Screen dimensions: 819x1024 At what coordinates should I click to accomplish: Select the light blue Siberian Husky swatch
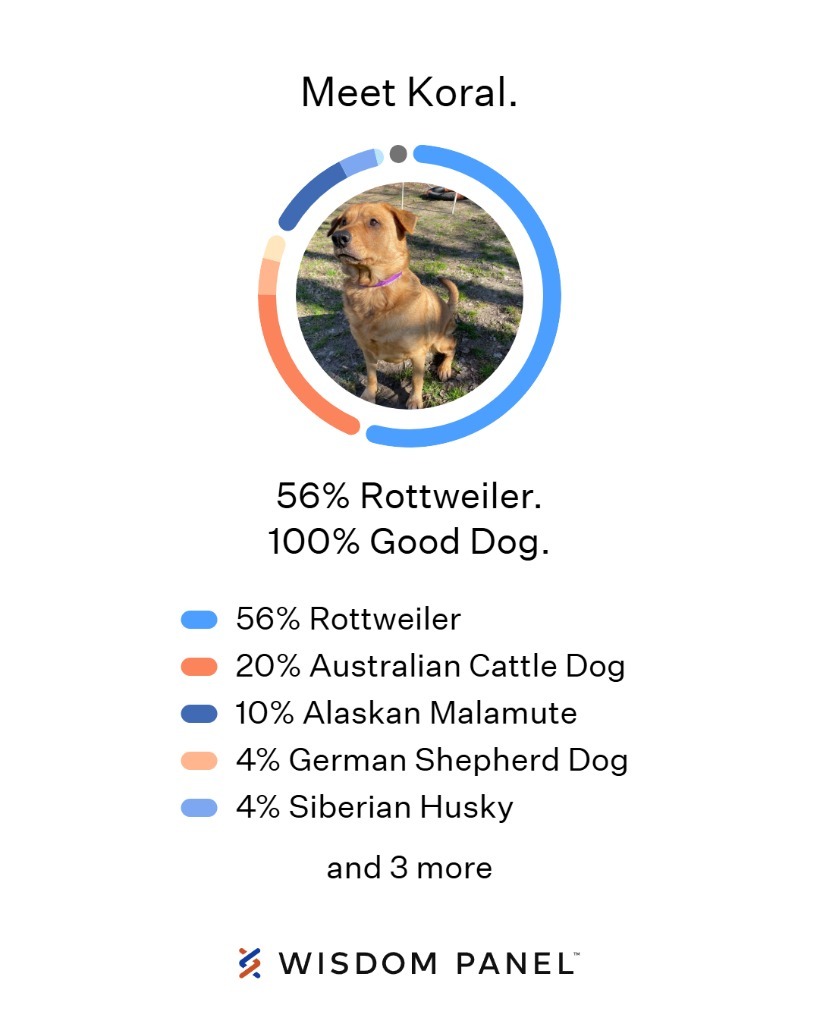pyautogui.click(x=199, y=808)
